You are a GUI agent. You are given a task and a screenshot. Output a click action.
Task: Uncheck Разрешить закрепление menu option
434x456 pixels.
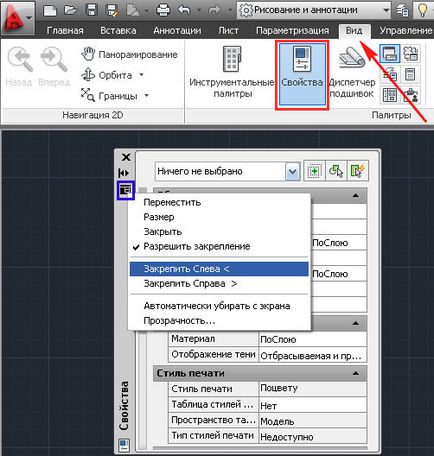(x=219, y=247)
